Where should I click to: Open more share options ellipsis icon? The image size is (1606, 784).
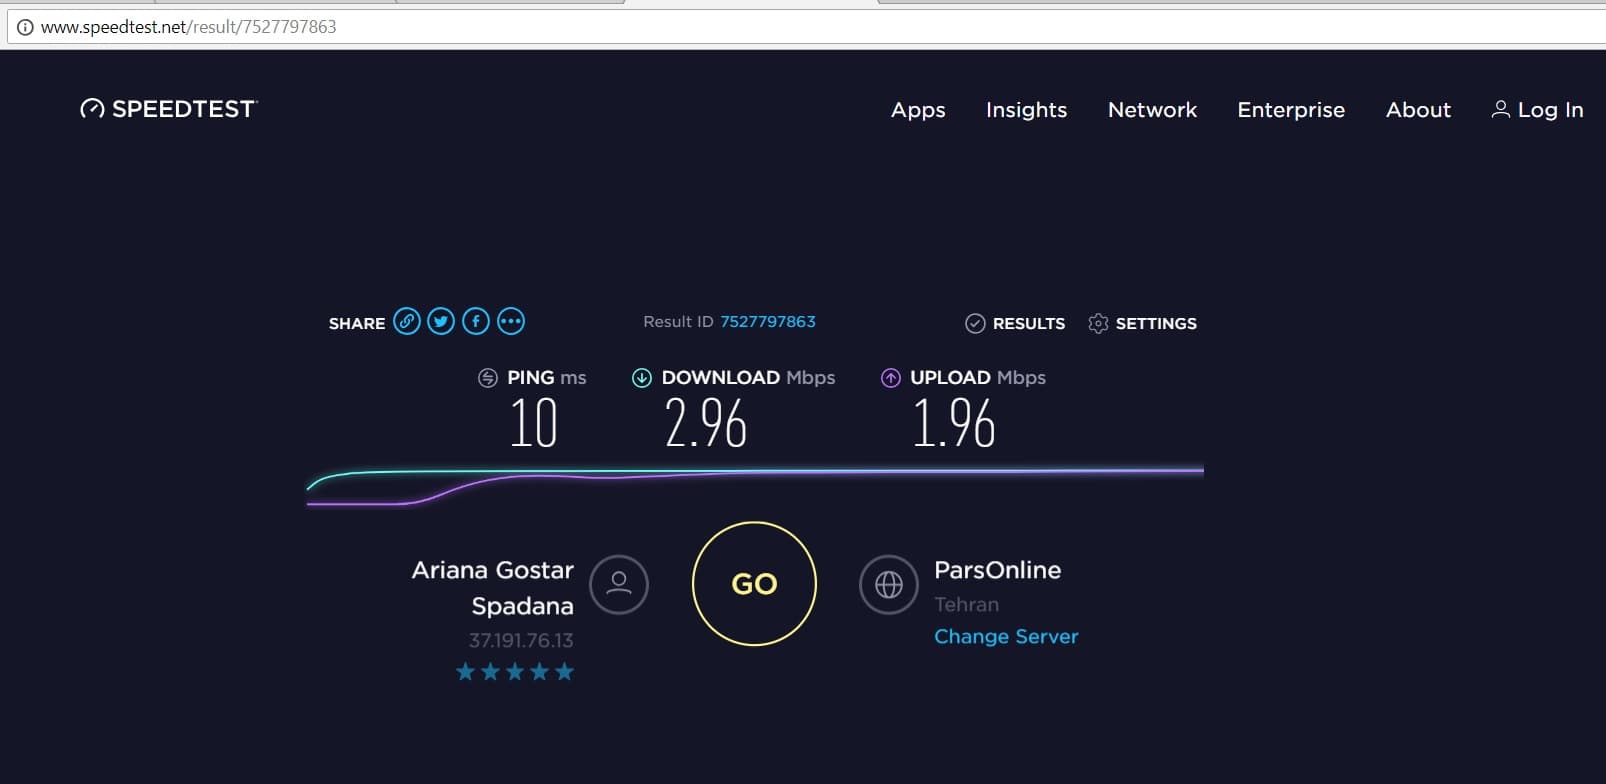click(x=511, y=321)
